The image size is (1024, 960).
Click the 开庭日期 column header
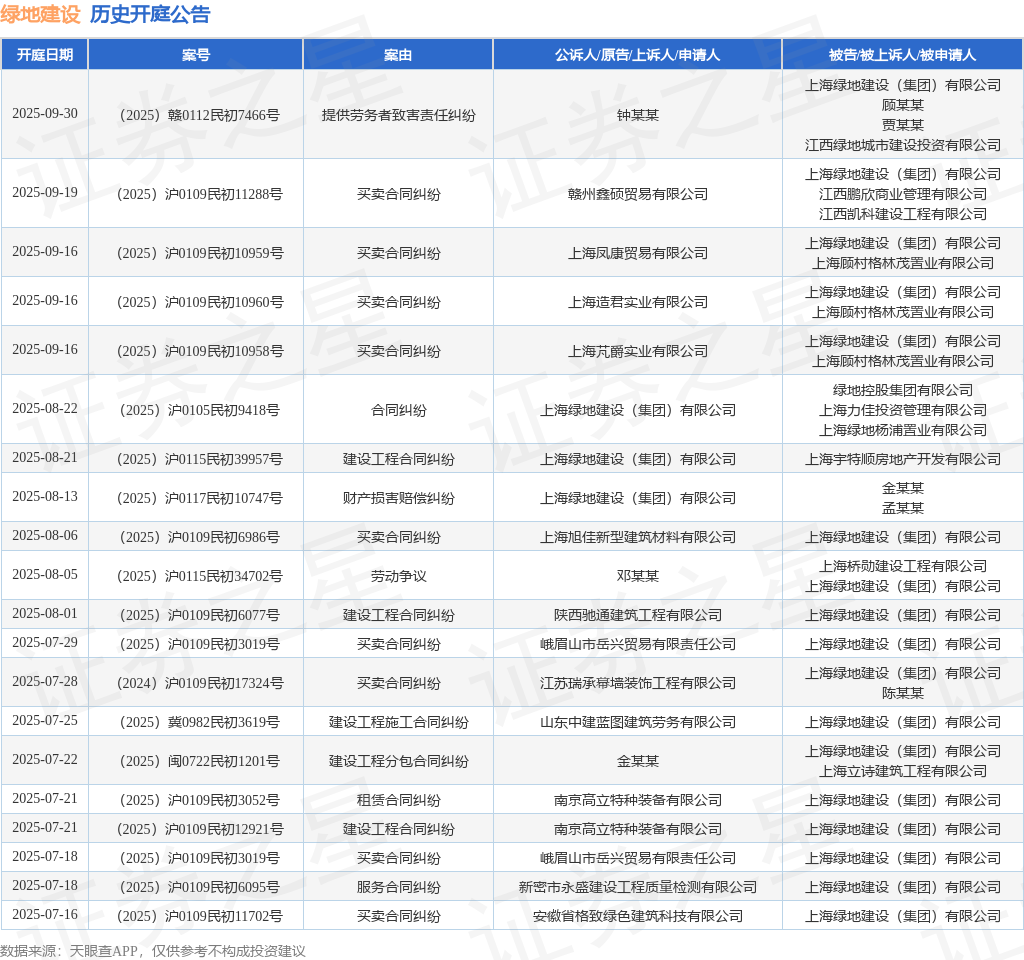pos(45,55)
